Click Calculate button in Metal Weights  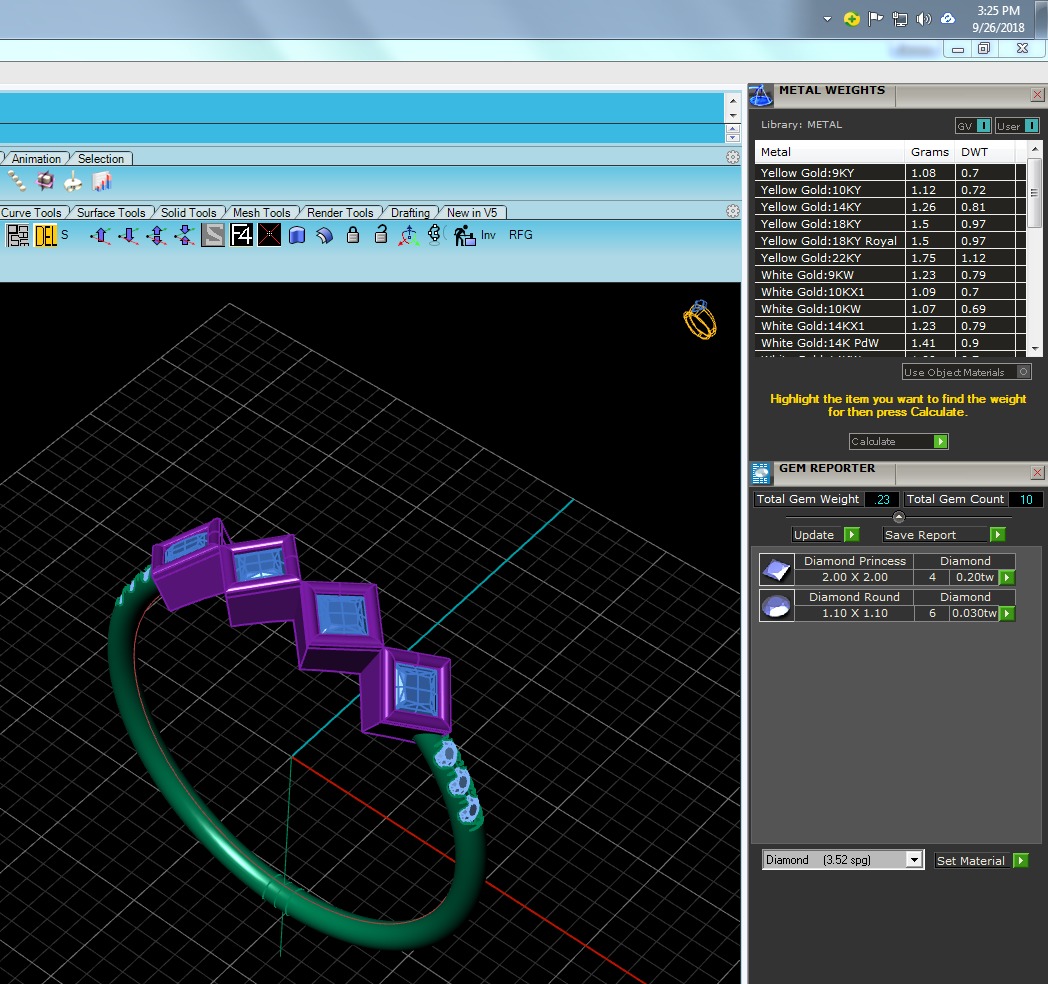tap(898, 441)
